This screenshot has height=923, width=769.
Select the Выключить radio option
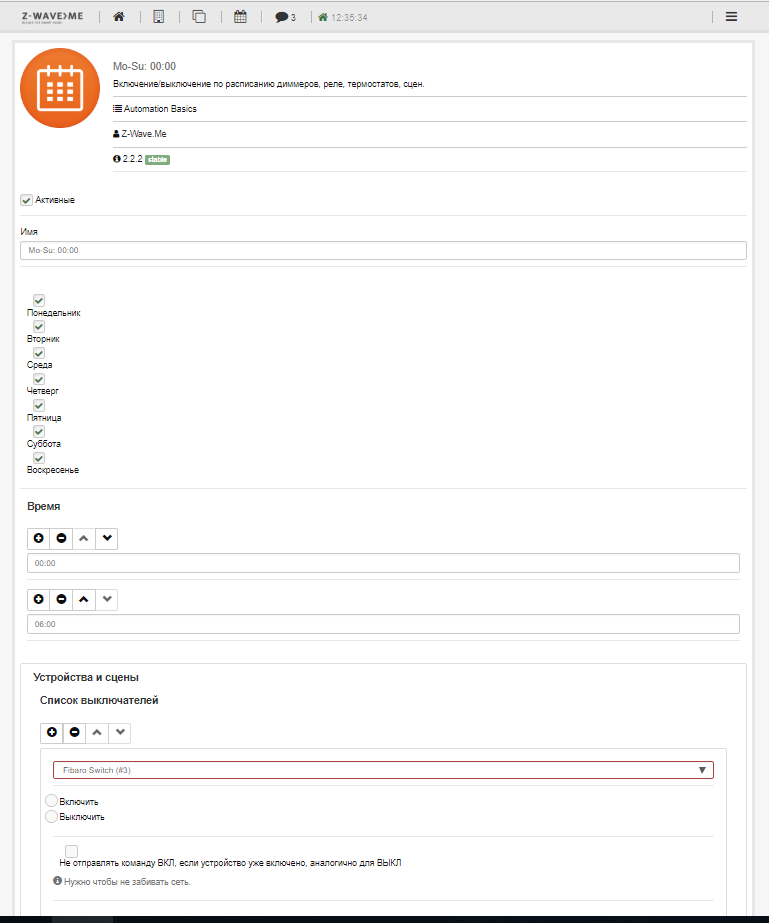tap(53, 816)
